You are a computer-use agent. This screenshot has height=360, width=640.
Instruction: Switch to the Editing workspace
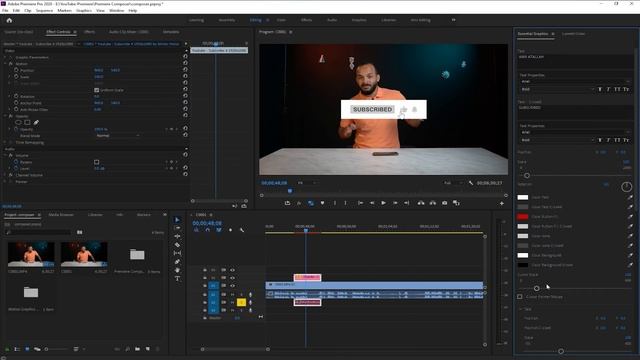click(x=256, y=20)
